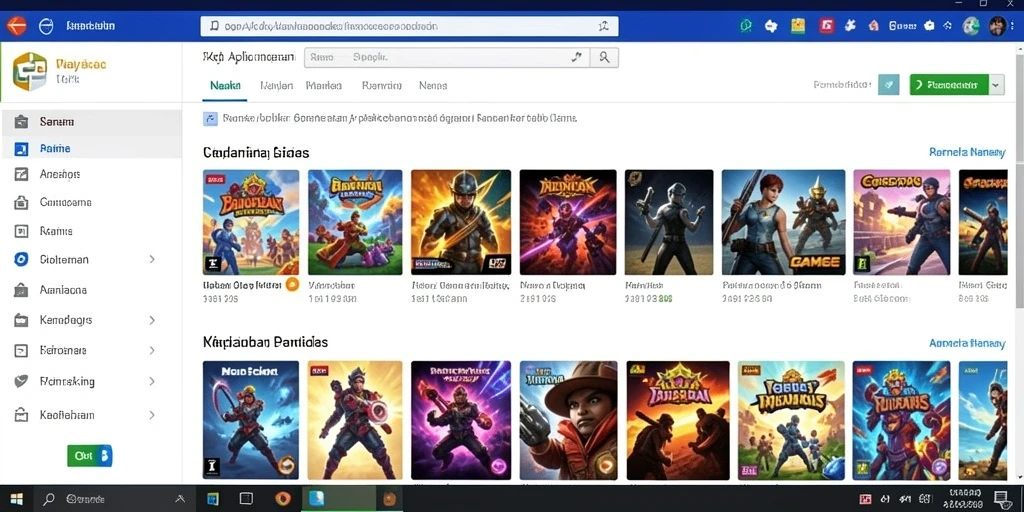Click the notification icon at the taskbar's right end
Viewport: 1024px width, 512px height.
tap(1000, 499)
